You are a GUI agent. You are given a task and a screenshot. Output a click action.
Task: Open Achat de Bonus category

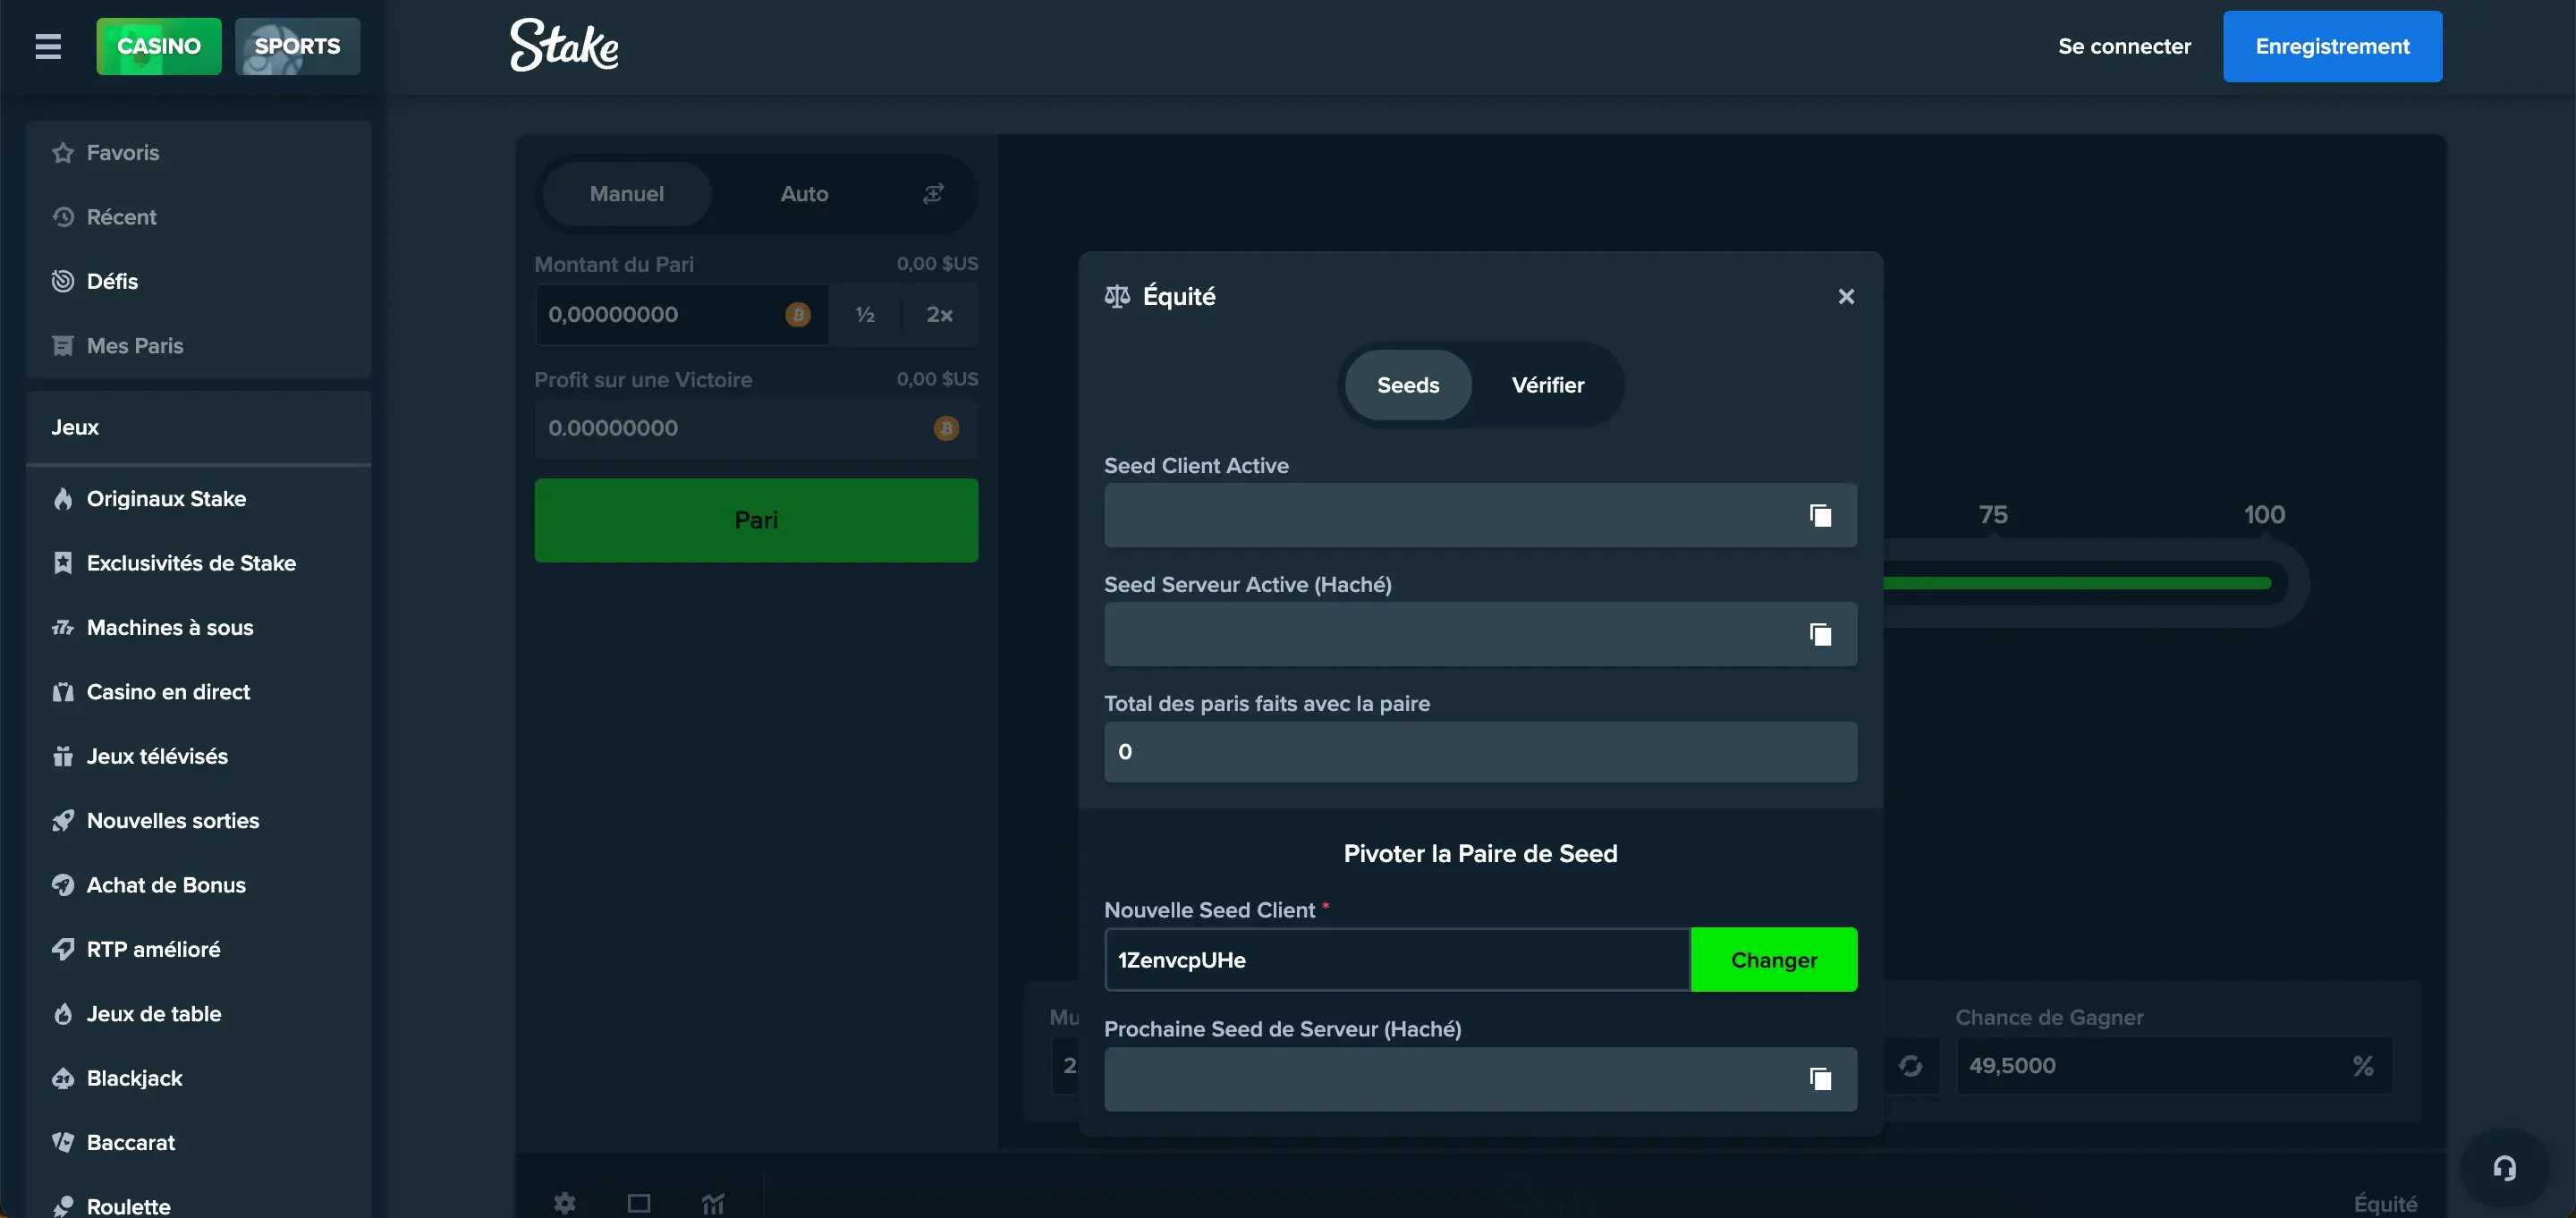click(199, 885)
